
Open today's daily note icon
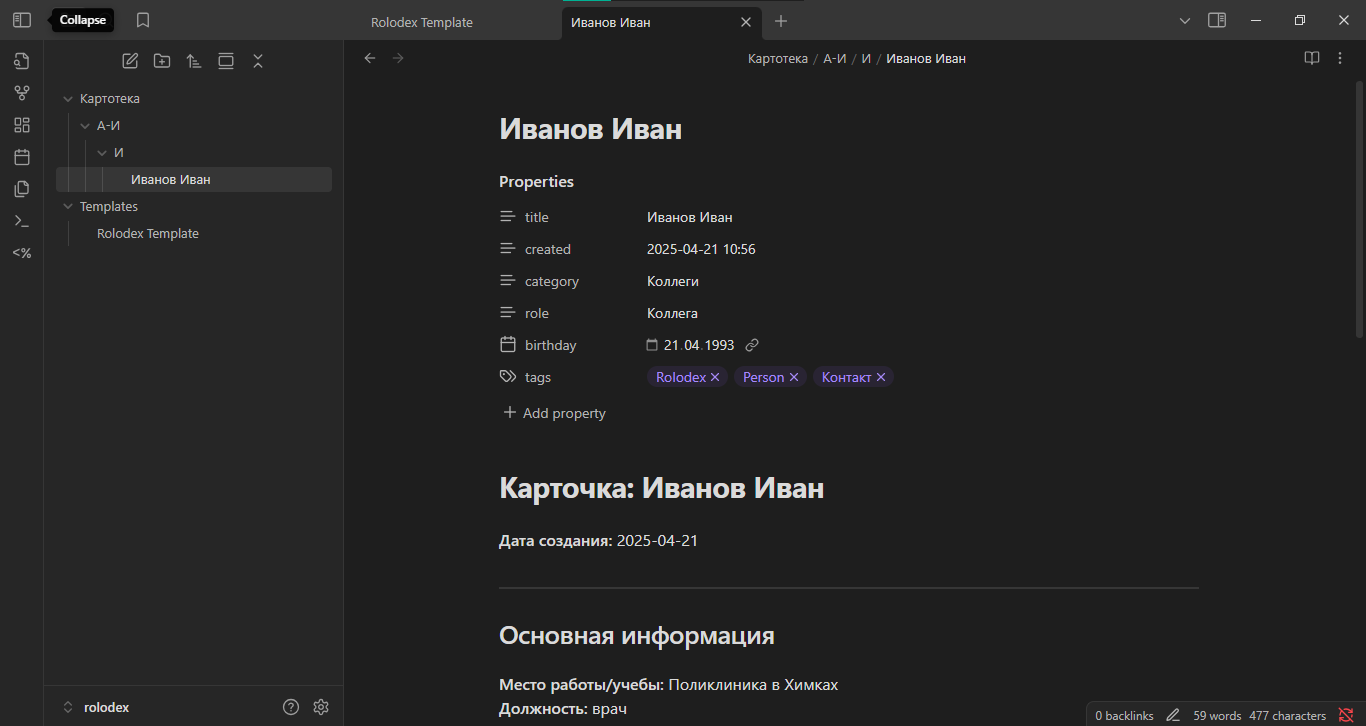pos(22,157)
